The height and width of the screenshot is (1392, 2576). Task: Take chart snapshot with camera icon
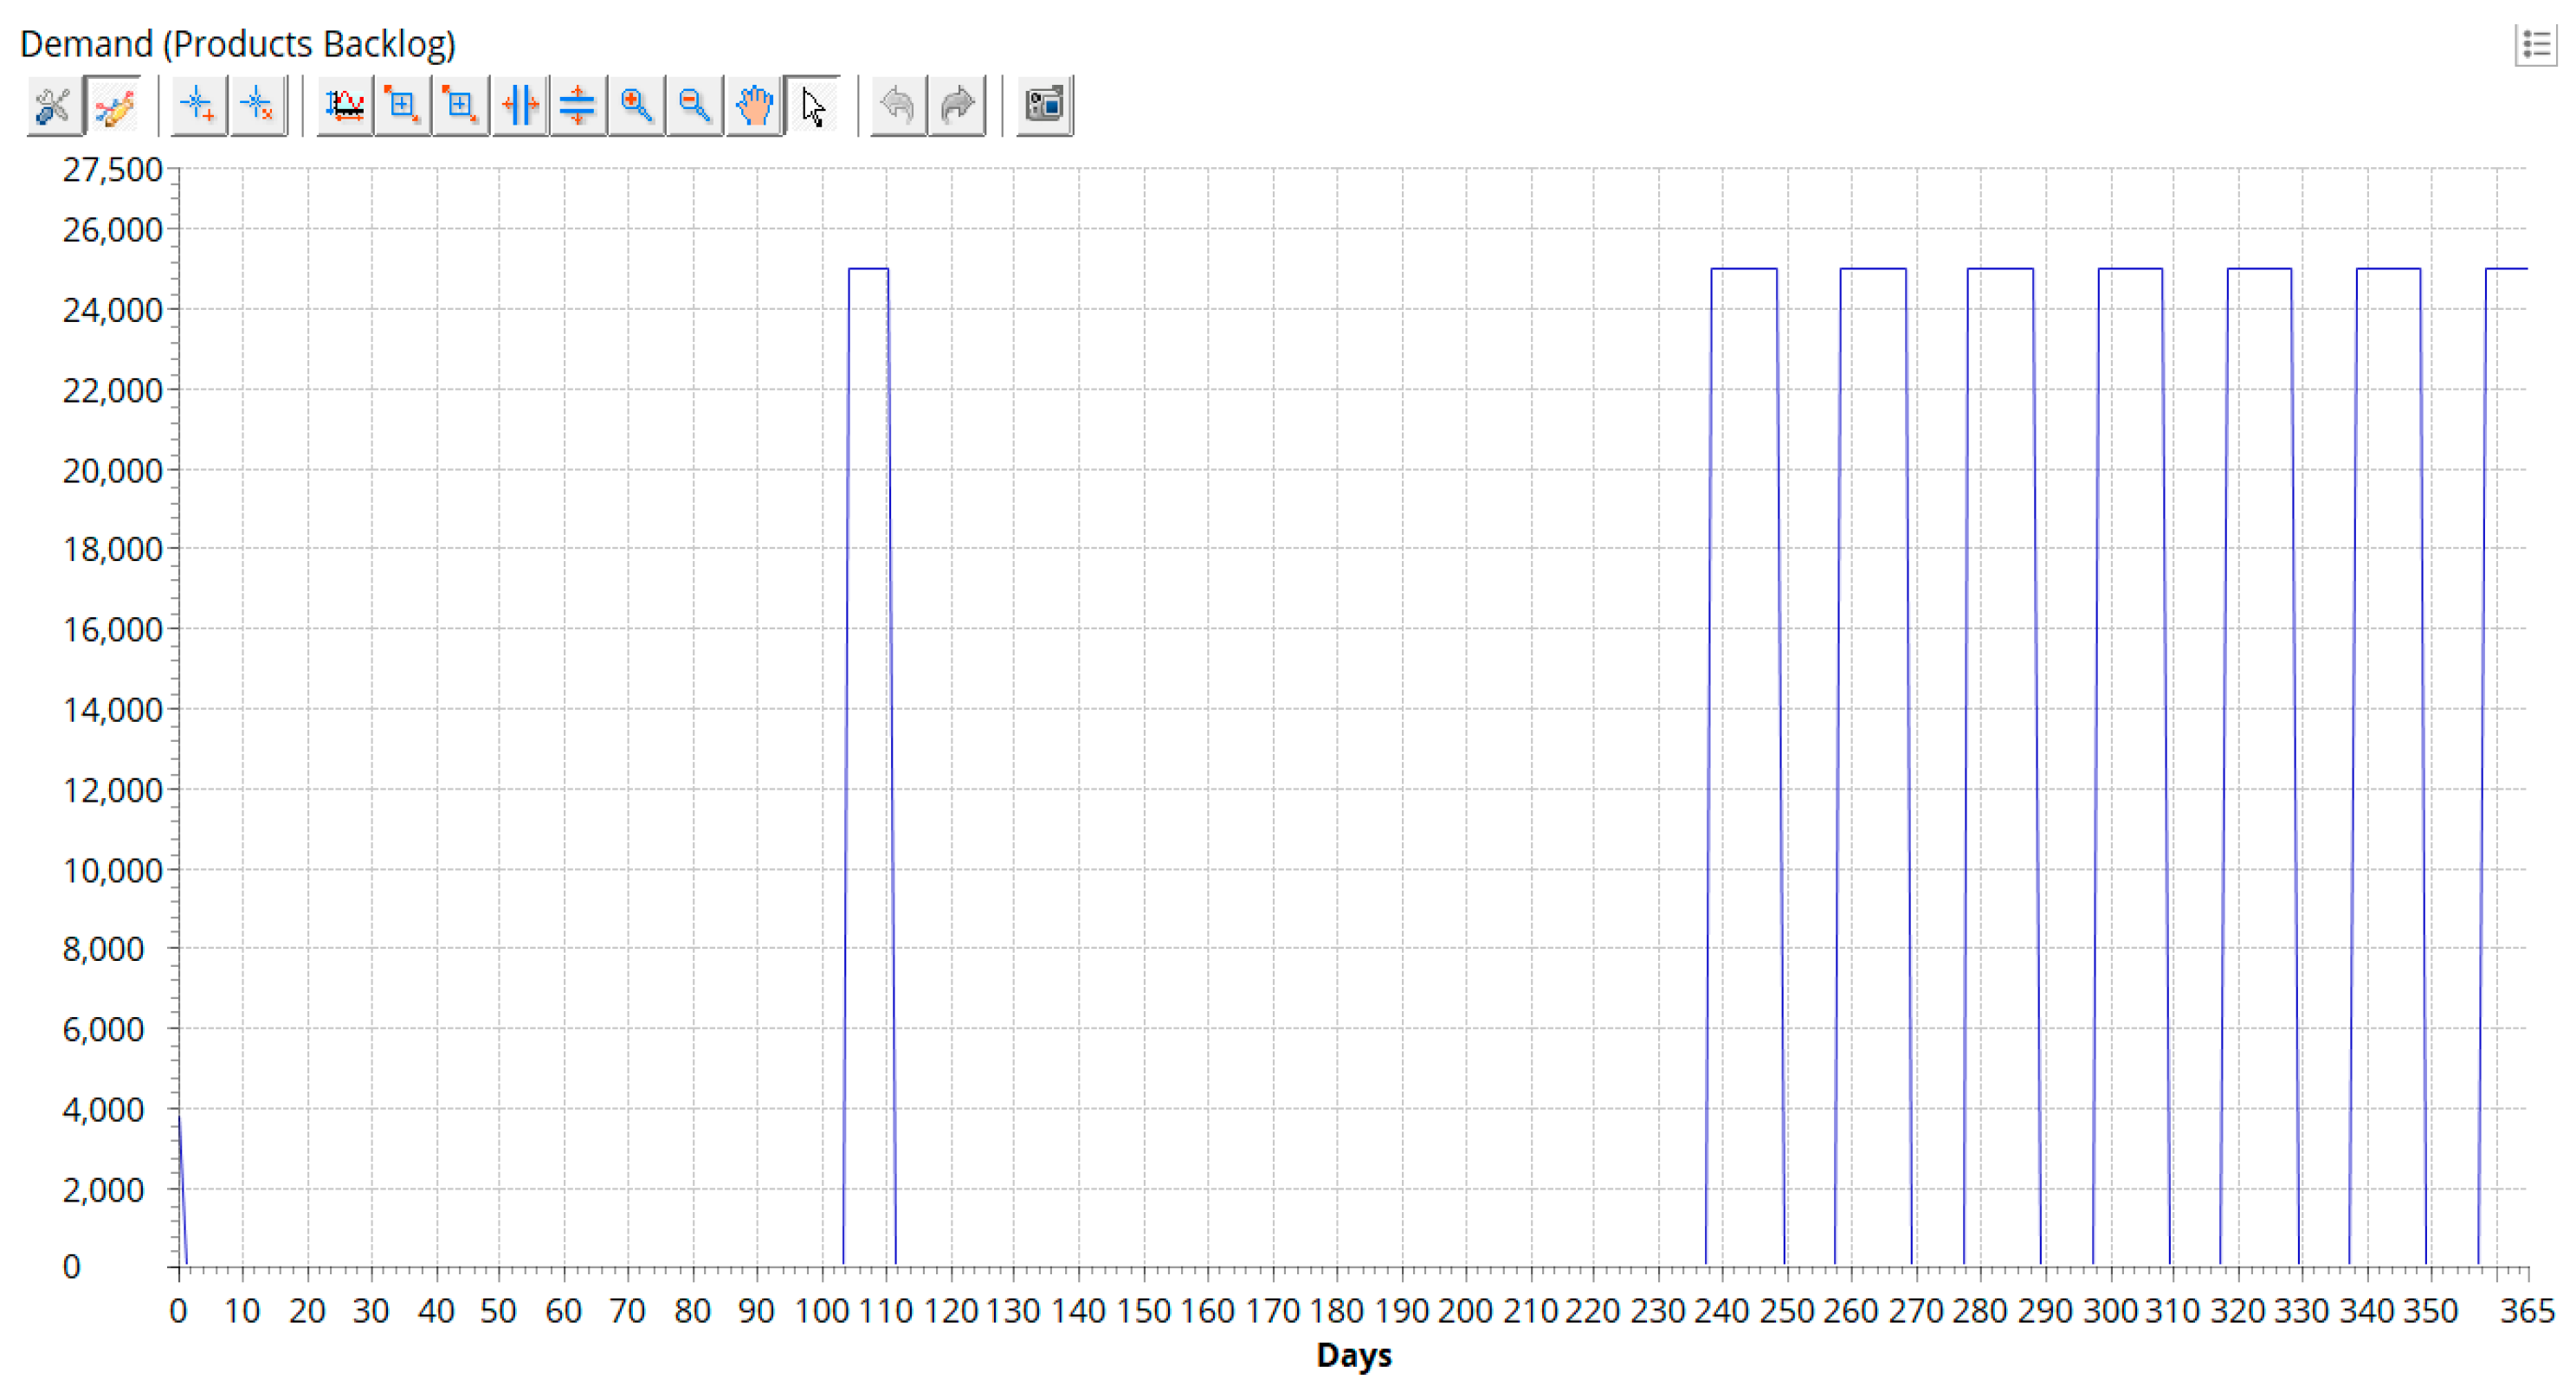point(1044,105)
